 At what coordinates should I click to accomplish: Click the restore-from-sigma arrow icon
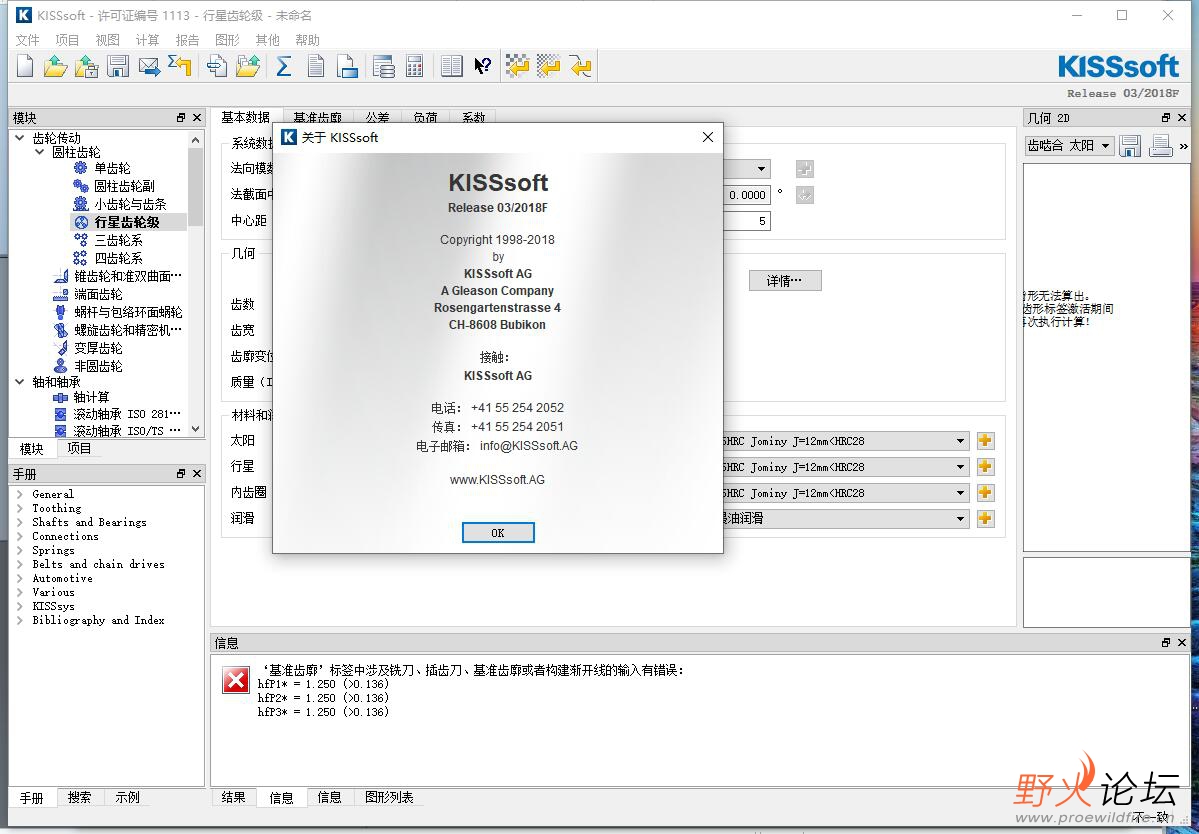click(x=180, y=67)
